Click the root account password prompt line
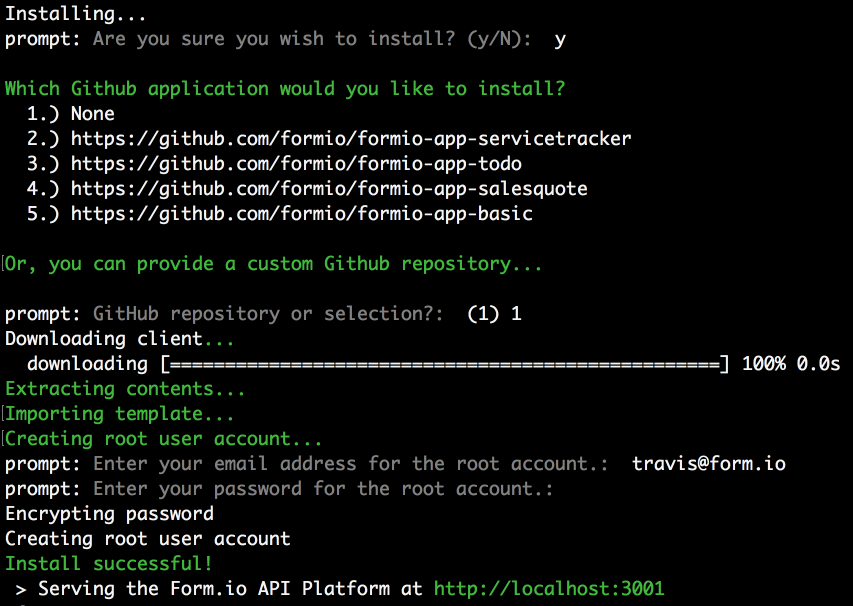 (279, 489)
